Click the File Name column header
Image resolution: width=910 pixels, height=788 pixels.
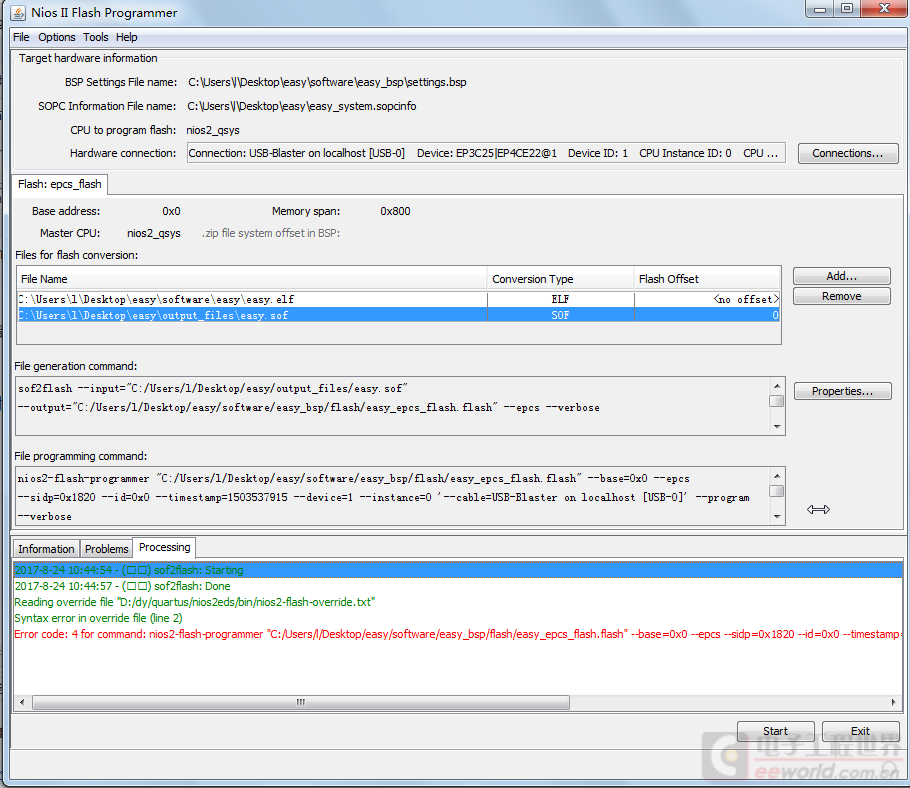pyautogui.click(x=252, y=279)
